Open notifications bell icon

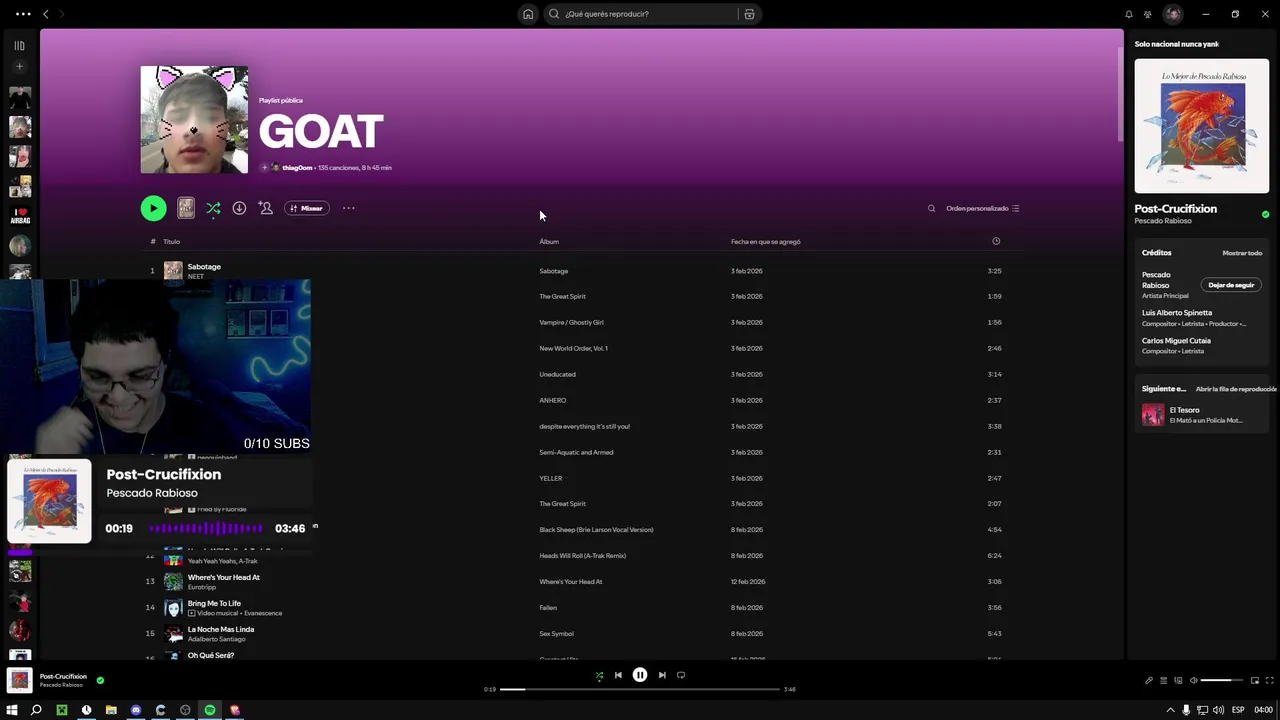pyautogui.click(x=1129, y=14)
